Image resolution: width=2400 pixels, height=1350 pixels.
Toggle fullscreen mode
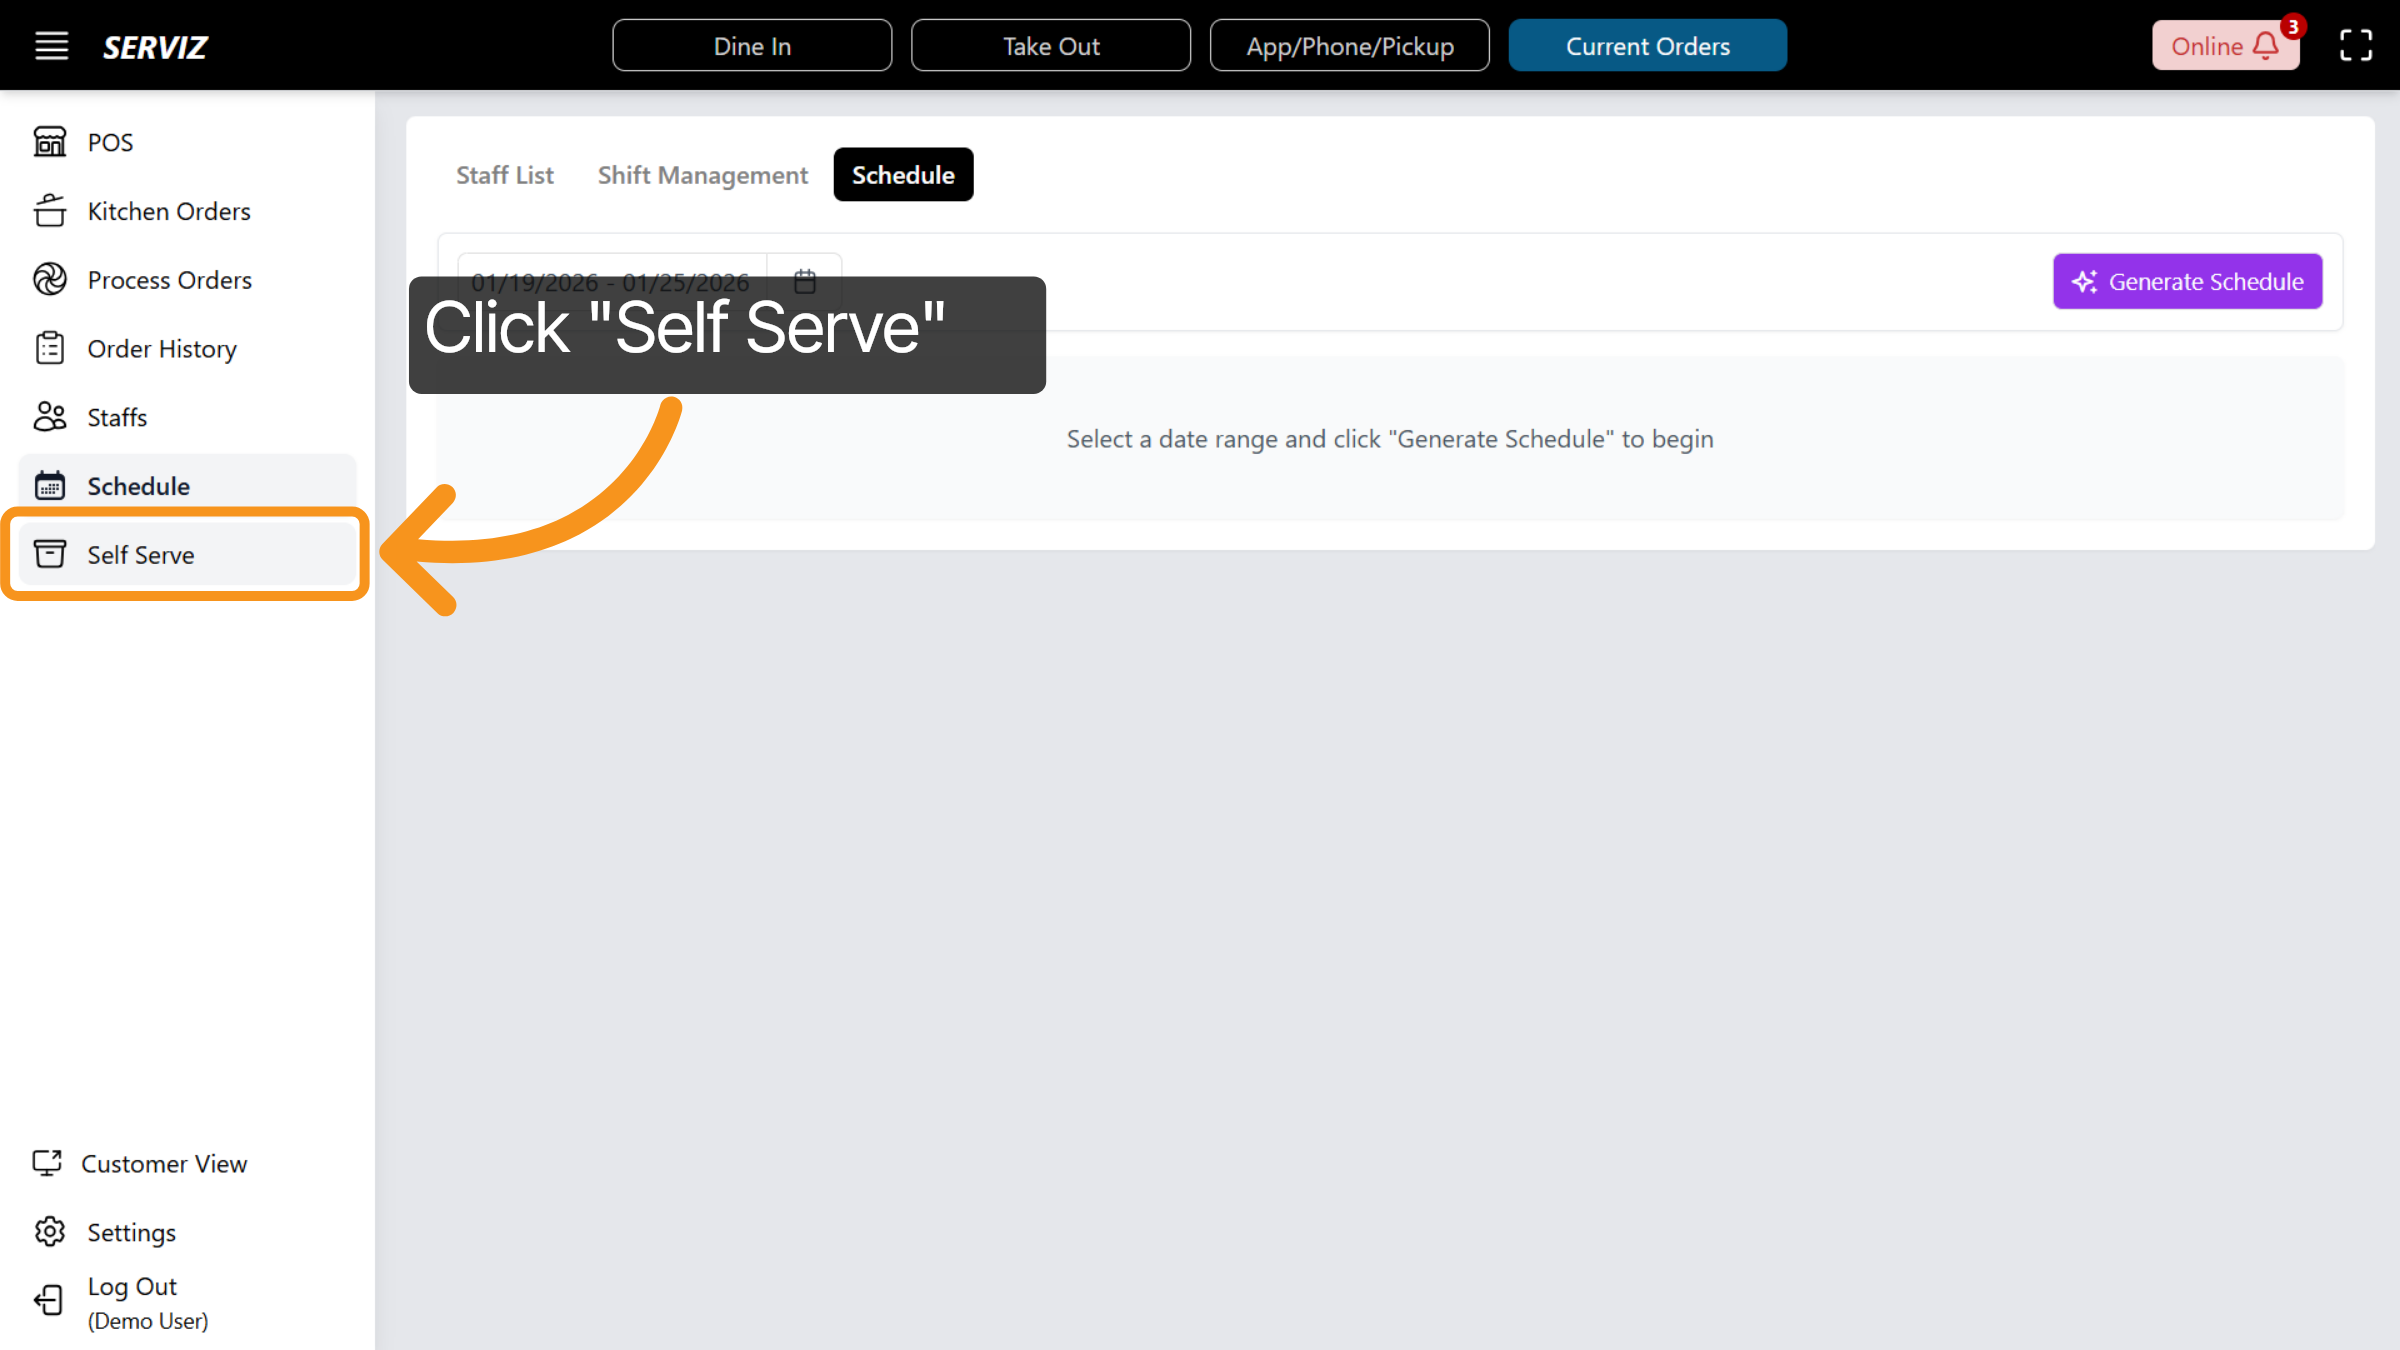pos(2355,46)
